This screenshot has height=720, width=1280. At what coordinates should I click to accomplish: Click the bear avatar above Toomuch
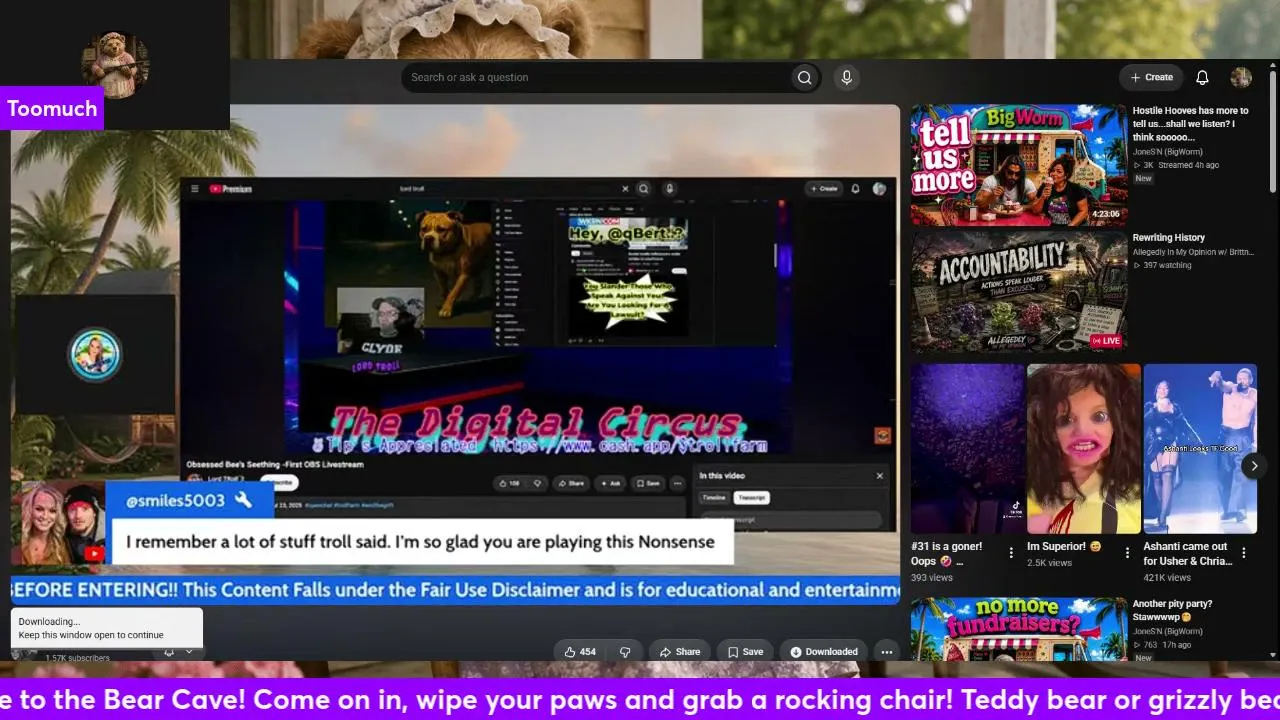coord(115,64)
